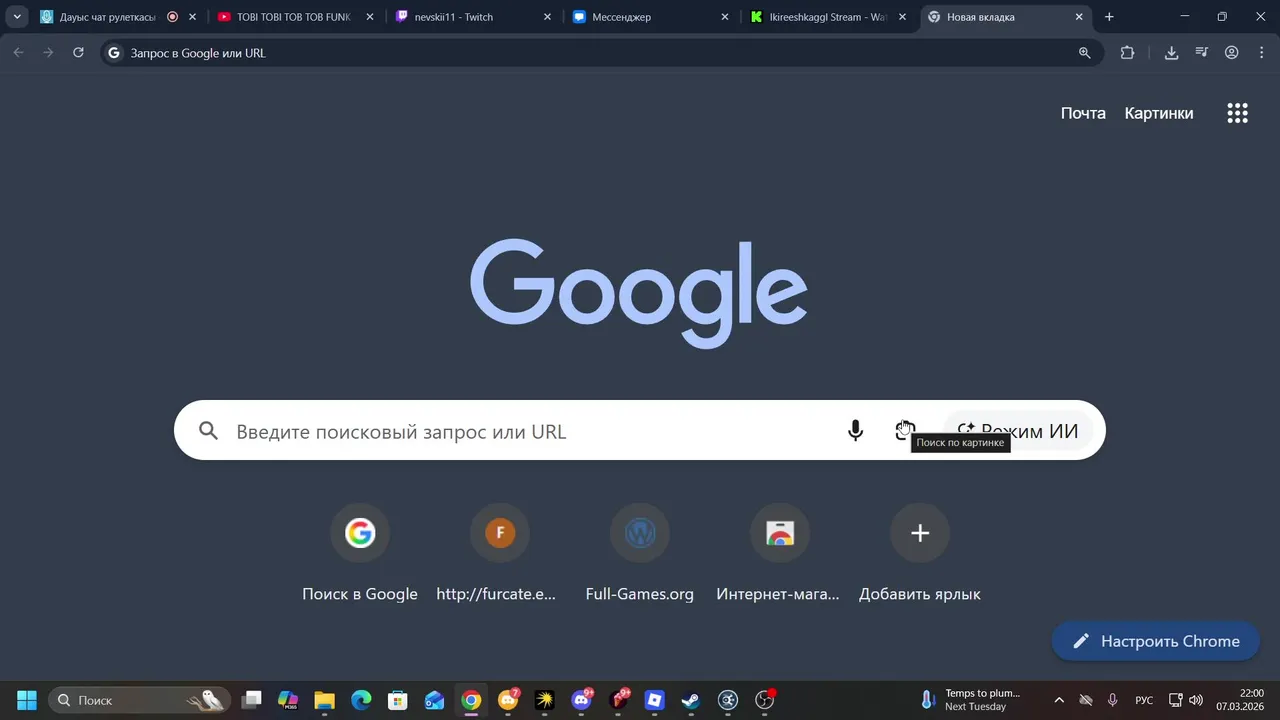Start voice search with the microphone icon
Screen dimensions: 1280x720
855,431
